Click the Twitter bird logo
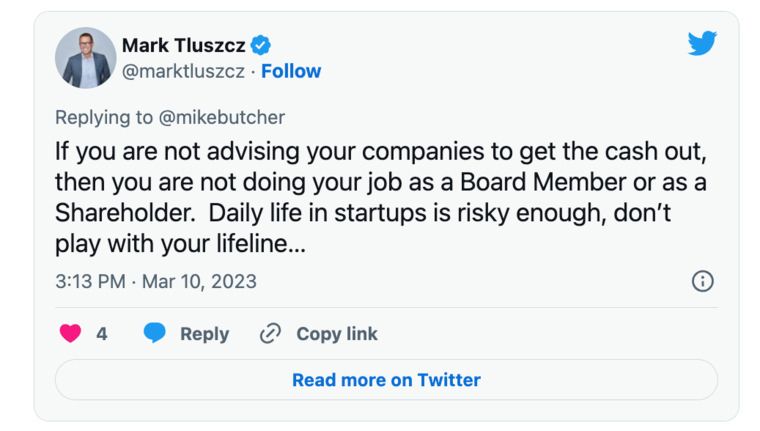 pos(702,43)
